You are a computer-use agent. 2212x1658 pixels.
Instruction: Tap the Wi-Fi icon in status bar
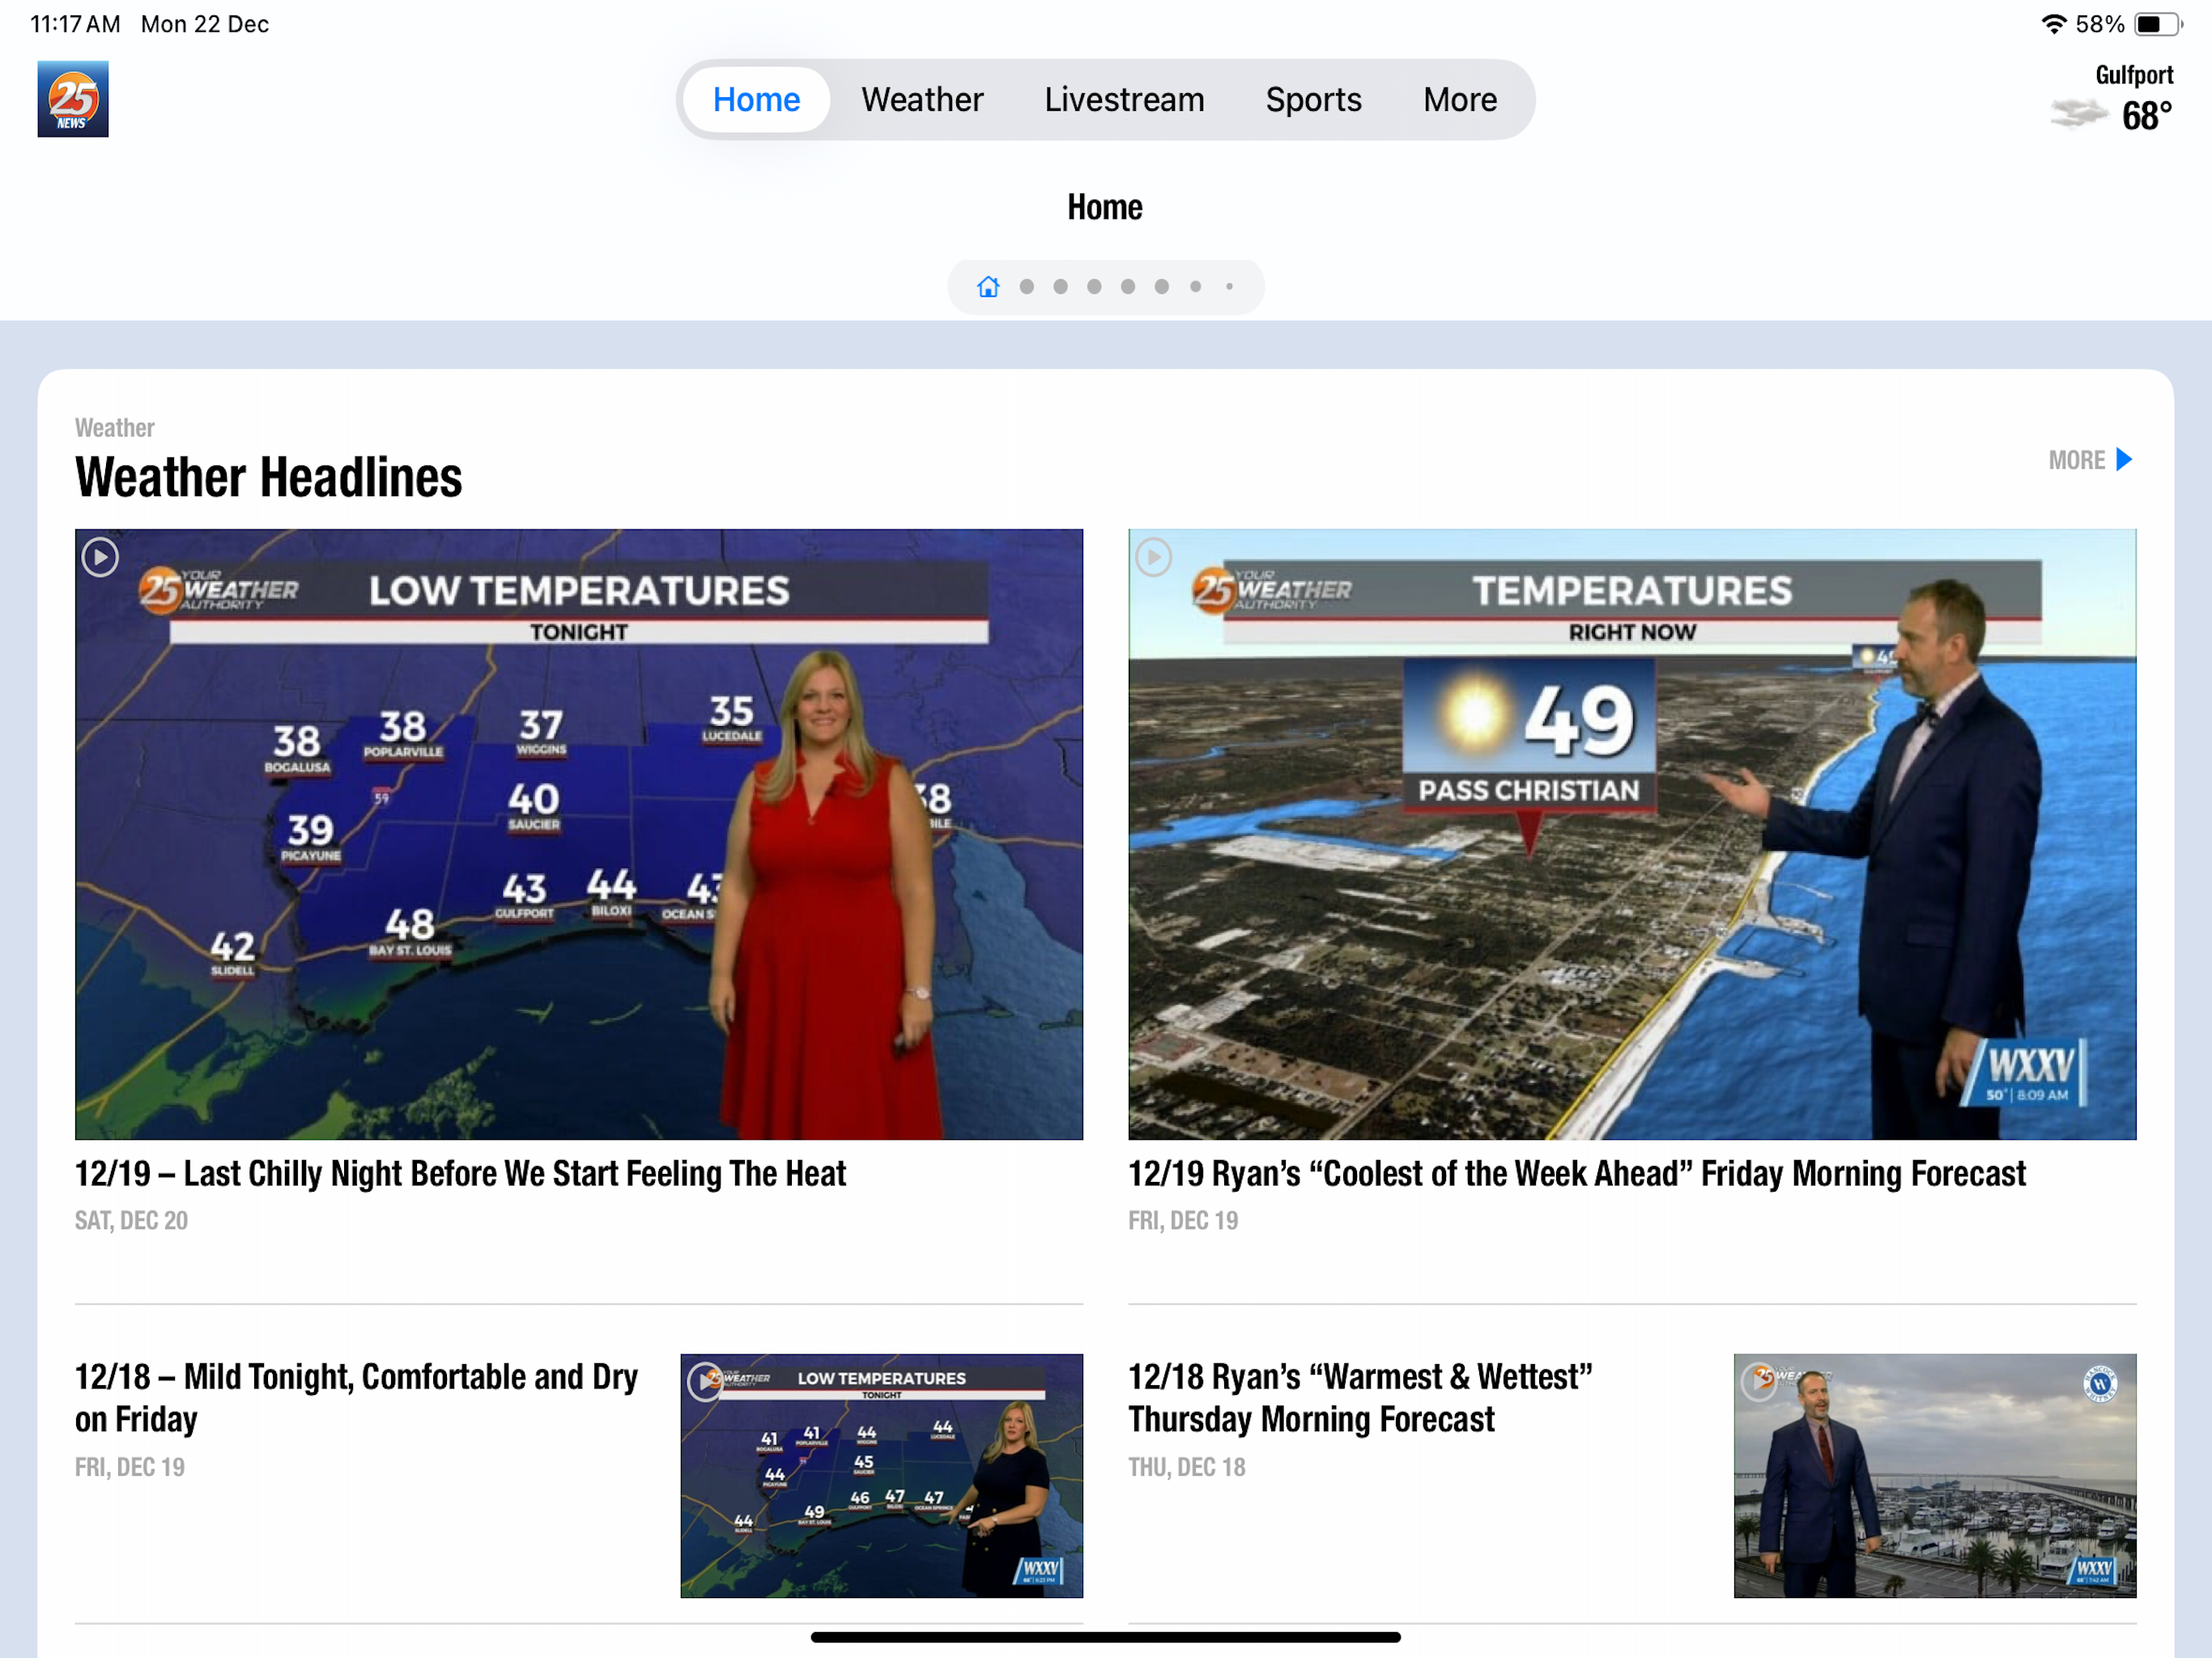pyautogui.click(x=2054, y=24)
